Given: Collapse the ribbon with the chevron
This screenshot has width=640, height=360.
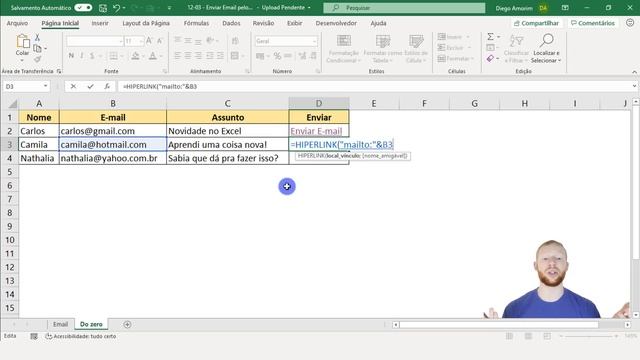Looking at the screenshot, I should click(634, 72).
